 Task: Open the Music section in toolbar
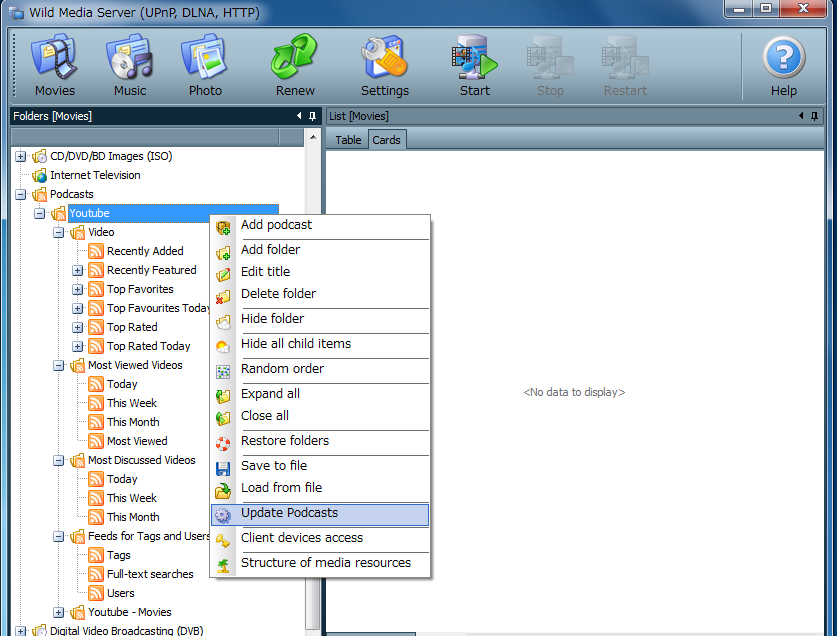[x=130, y=65]
